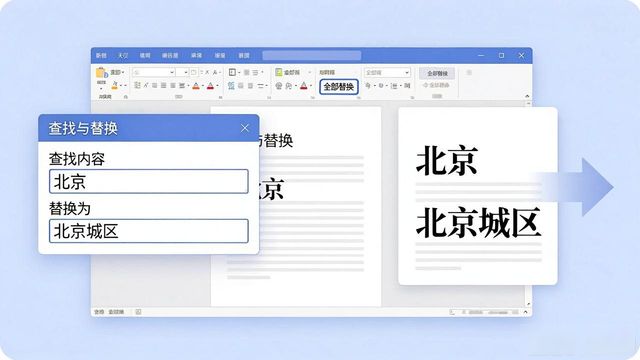
Task: Click the scroll-up arrow of the document scrollbar
Action: coord(529,104)
